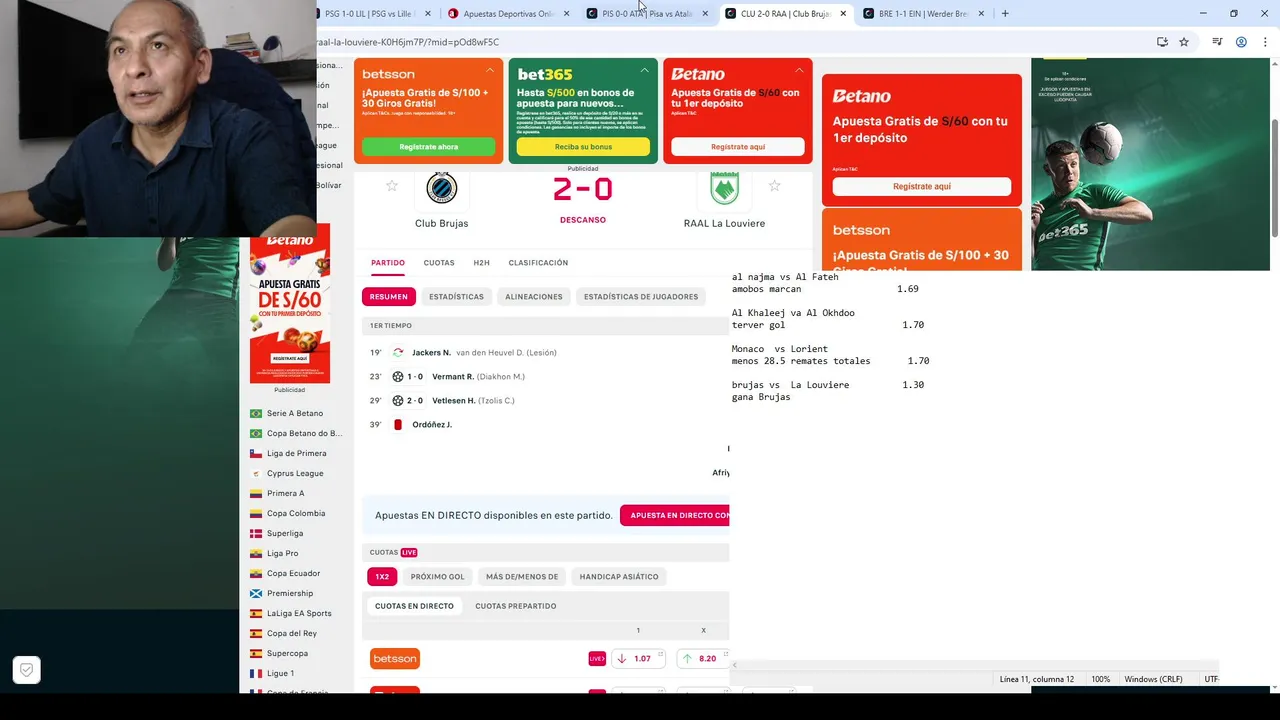The image size is (1280, 720).
Task: Click the goal ball icon for Vermant R.
Action: pyautogui.click(x=398, y=377)
